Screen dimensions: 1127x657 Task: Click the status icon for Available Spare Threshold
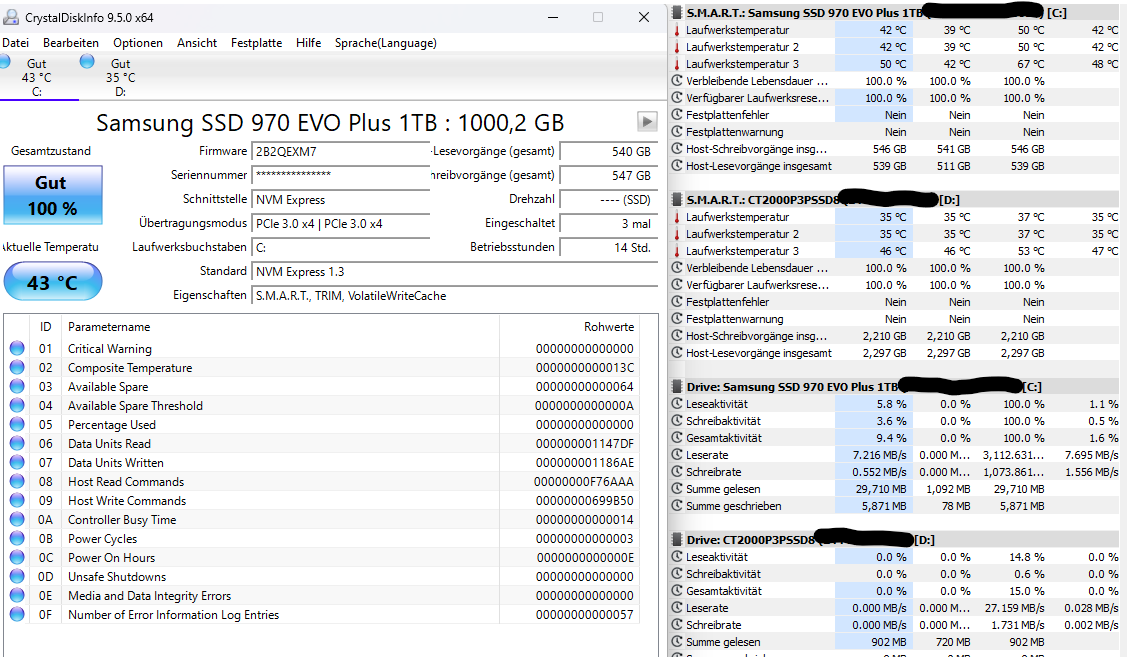click(17, 405)
